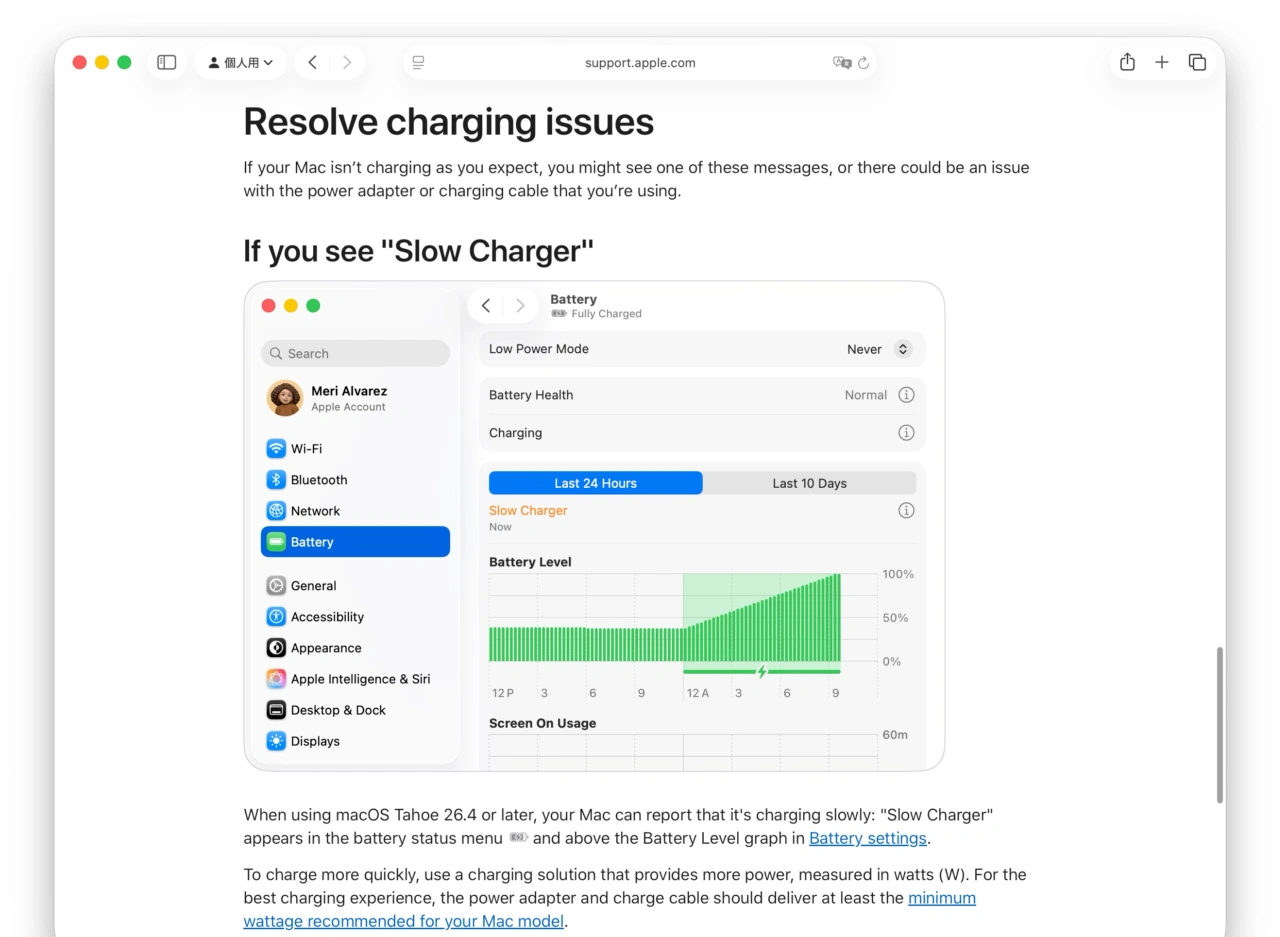Click the support.apple.com address field
The width and height of the screenshot is (1280, 937).
(x=640, y=62)
